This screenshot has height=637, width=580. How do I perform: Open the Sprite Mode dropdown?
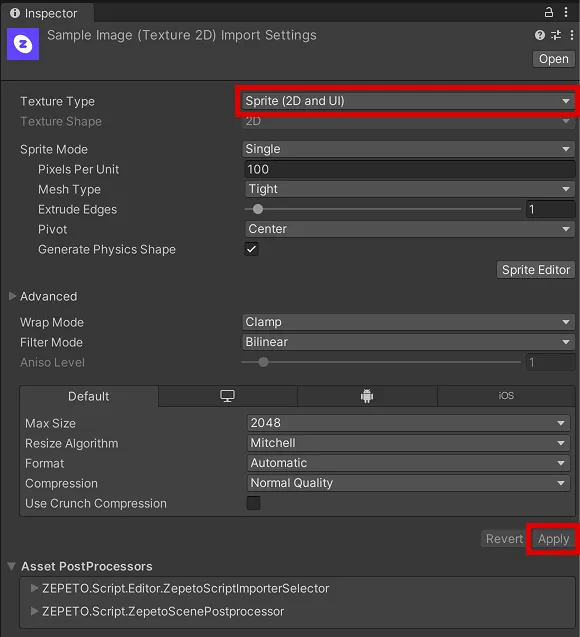click(408, 149)
